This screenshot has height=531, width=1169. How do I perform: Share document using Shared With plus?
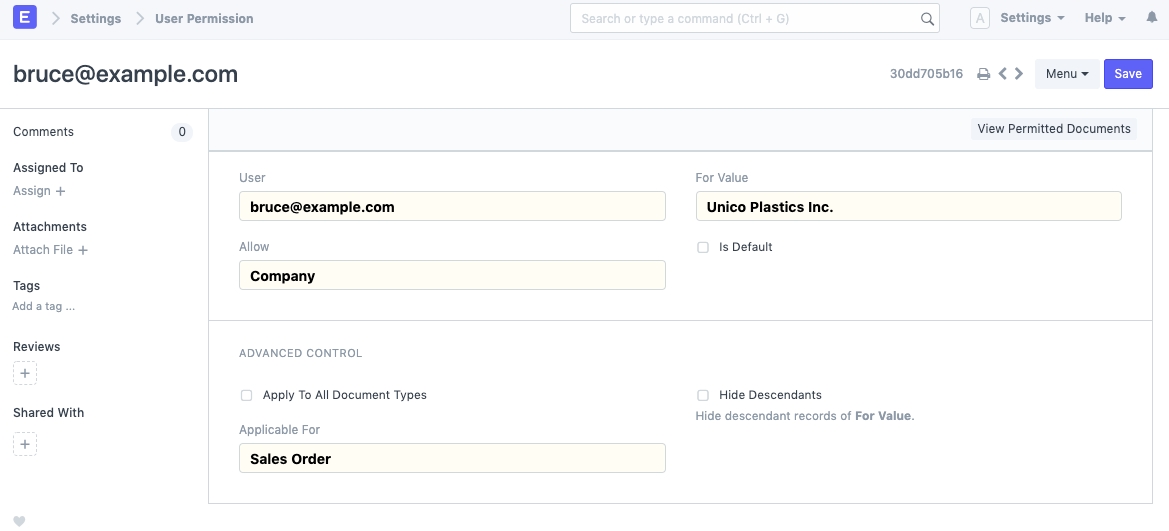(25, 444)
